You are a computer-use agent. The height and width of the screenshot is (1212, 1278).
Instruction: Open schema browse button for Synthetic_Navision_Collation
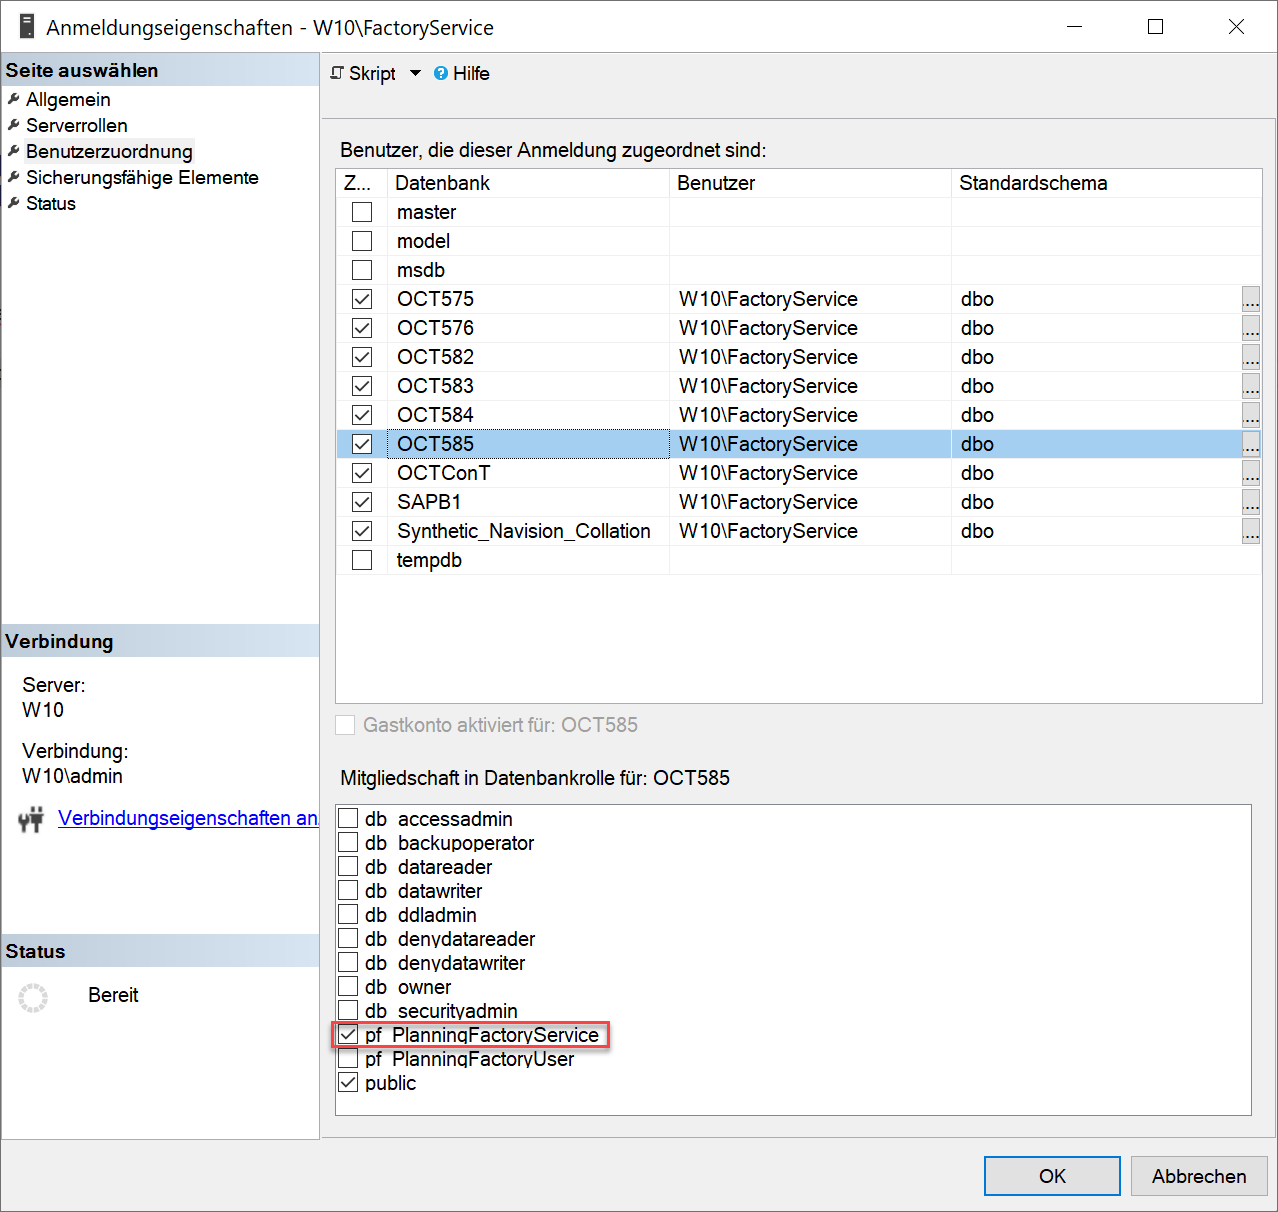pyautogui.click(x=1250, y=531)
